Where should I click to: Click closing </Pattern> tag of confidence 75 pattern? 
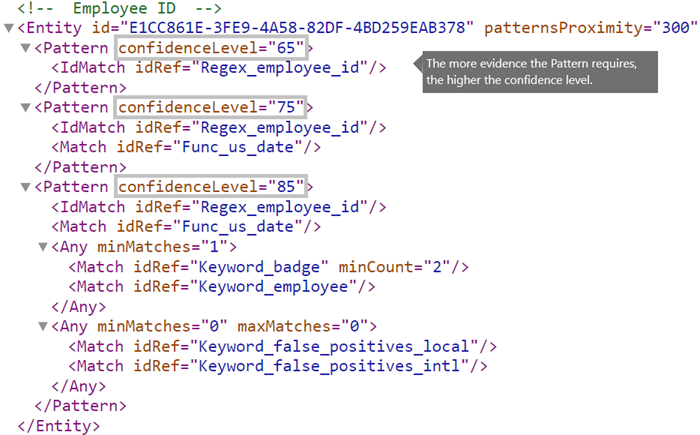[80, 167]
